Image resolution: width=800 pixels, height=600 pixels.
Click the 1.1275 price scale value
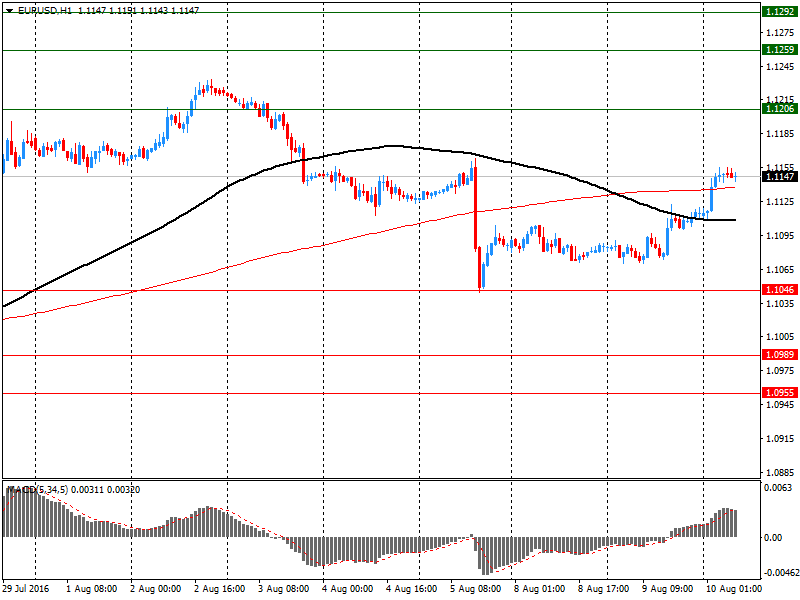click(x=780, y=33)
